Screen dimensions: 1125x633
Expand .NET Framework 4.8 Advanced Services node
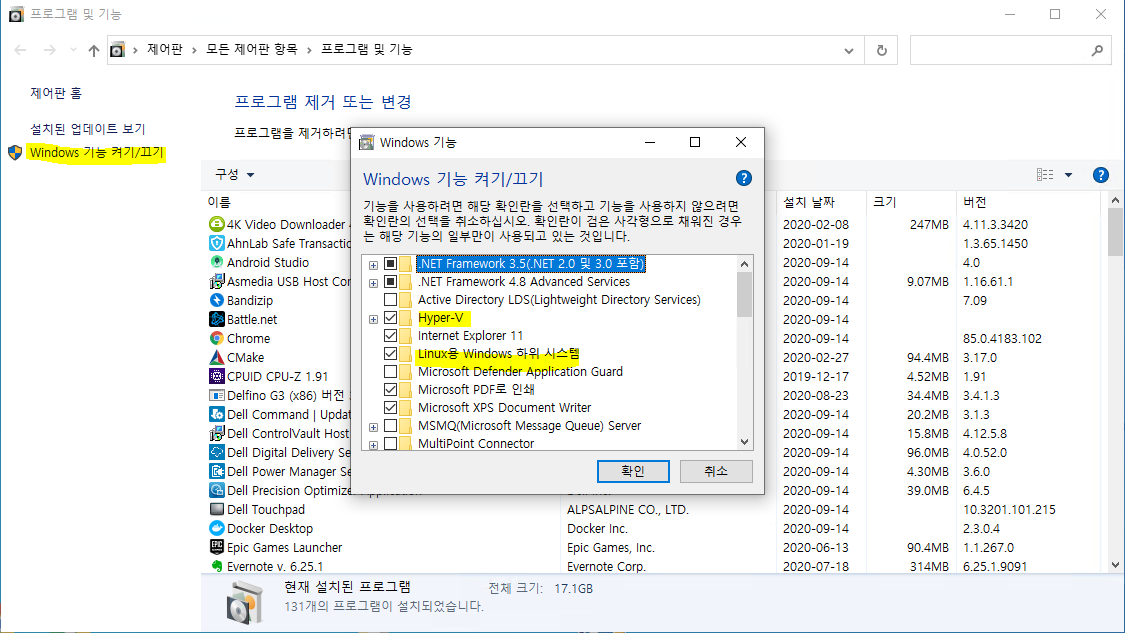click(373, 283)
